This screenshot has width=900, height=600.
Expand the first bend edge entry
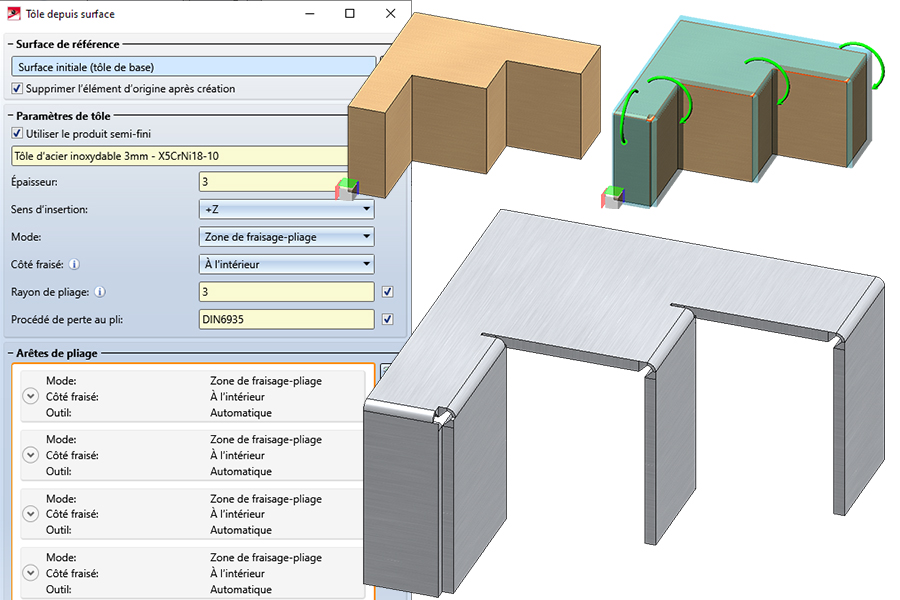[29, 397]
